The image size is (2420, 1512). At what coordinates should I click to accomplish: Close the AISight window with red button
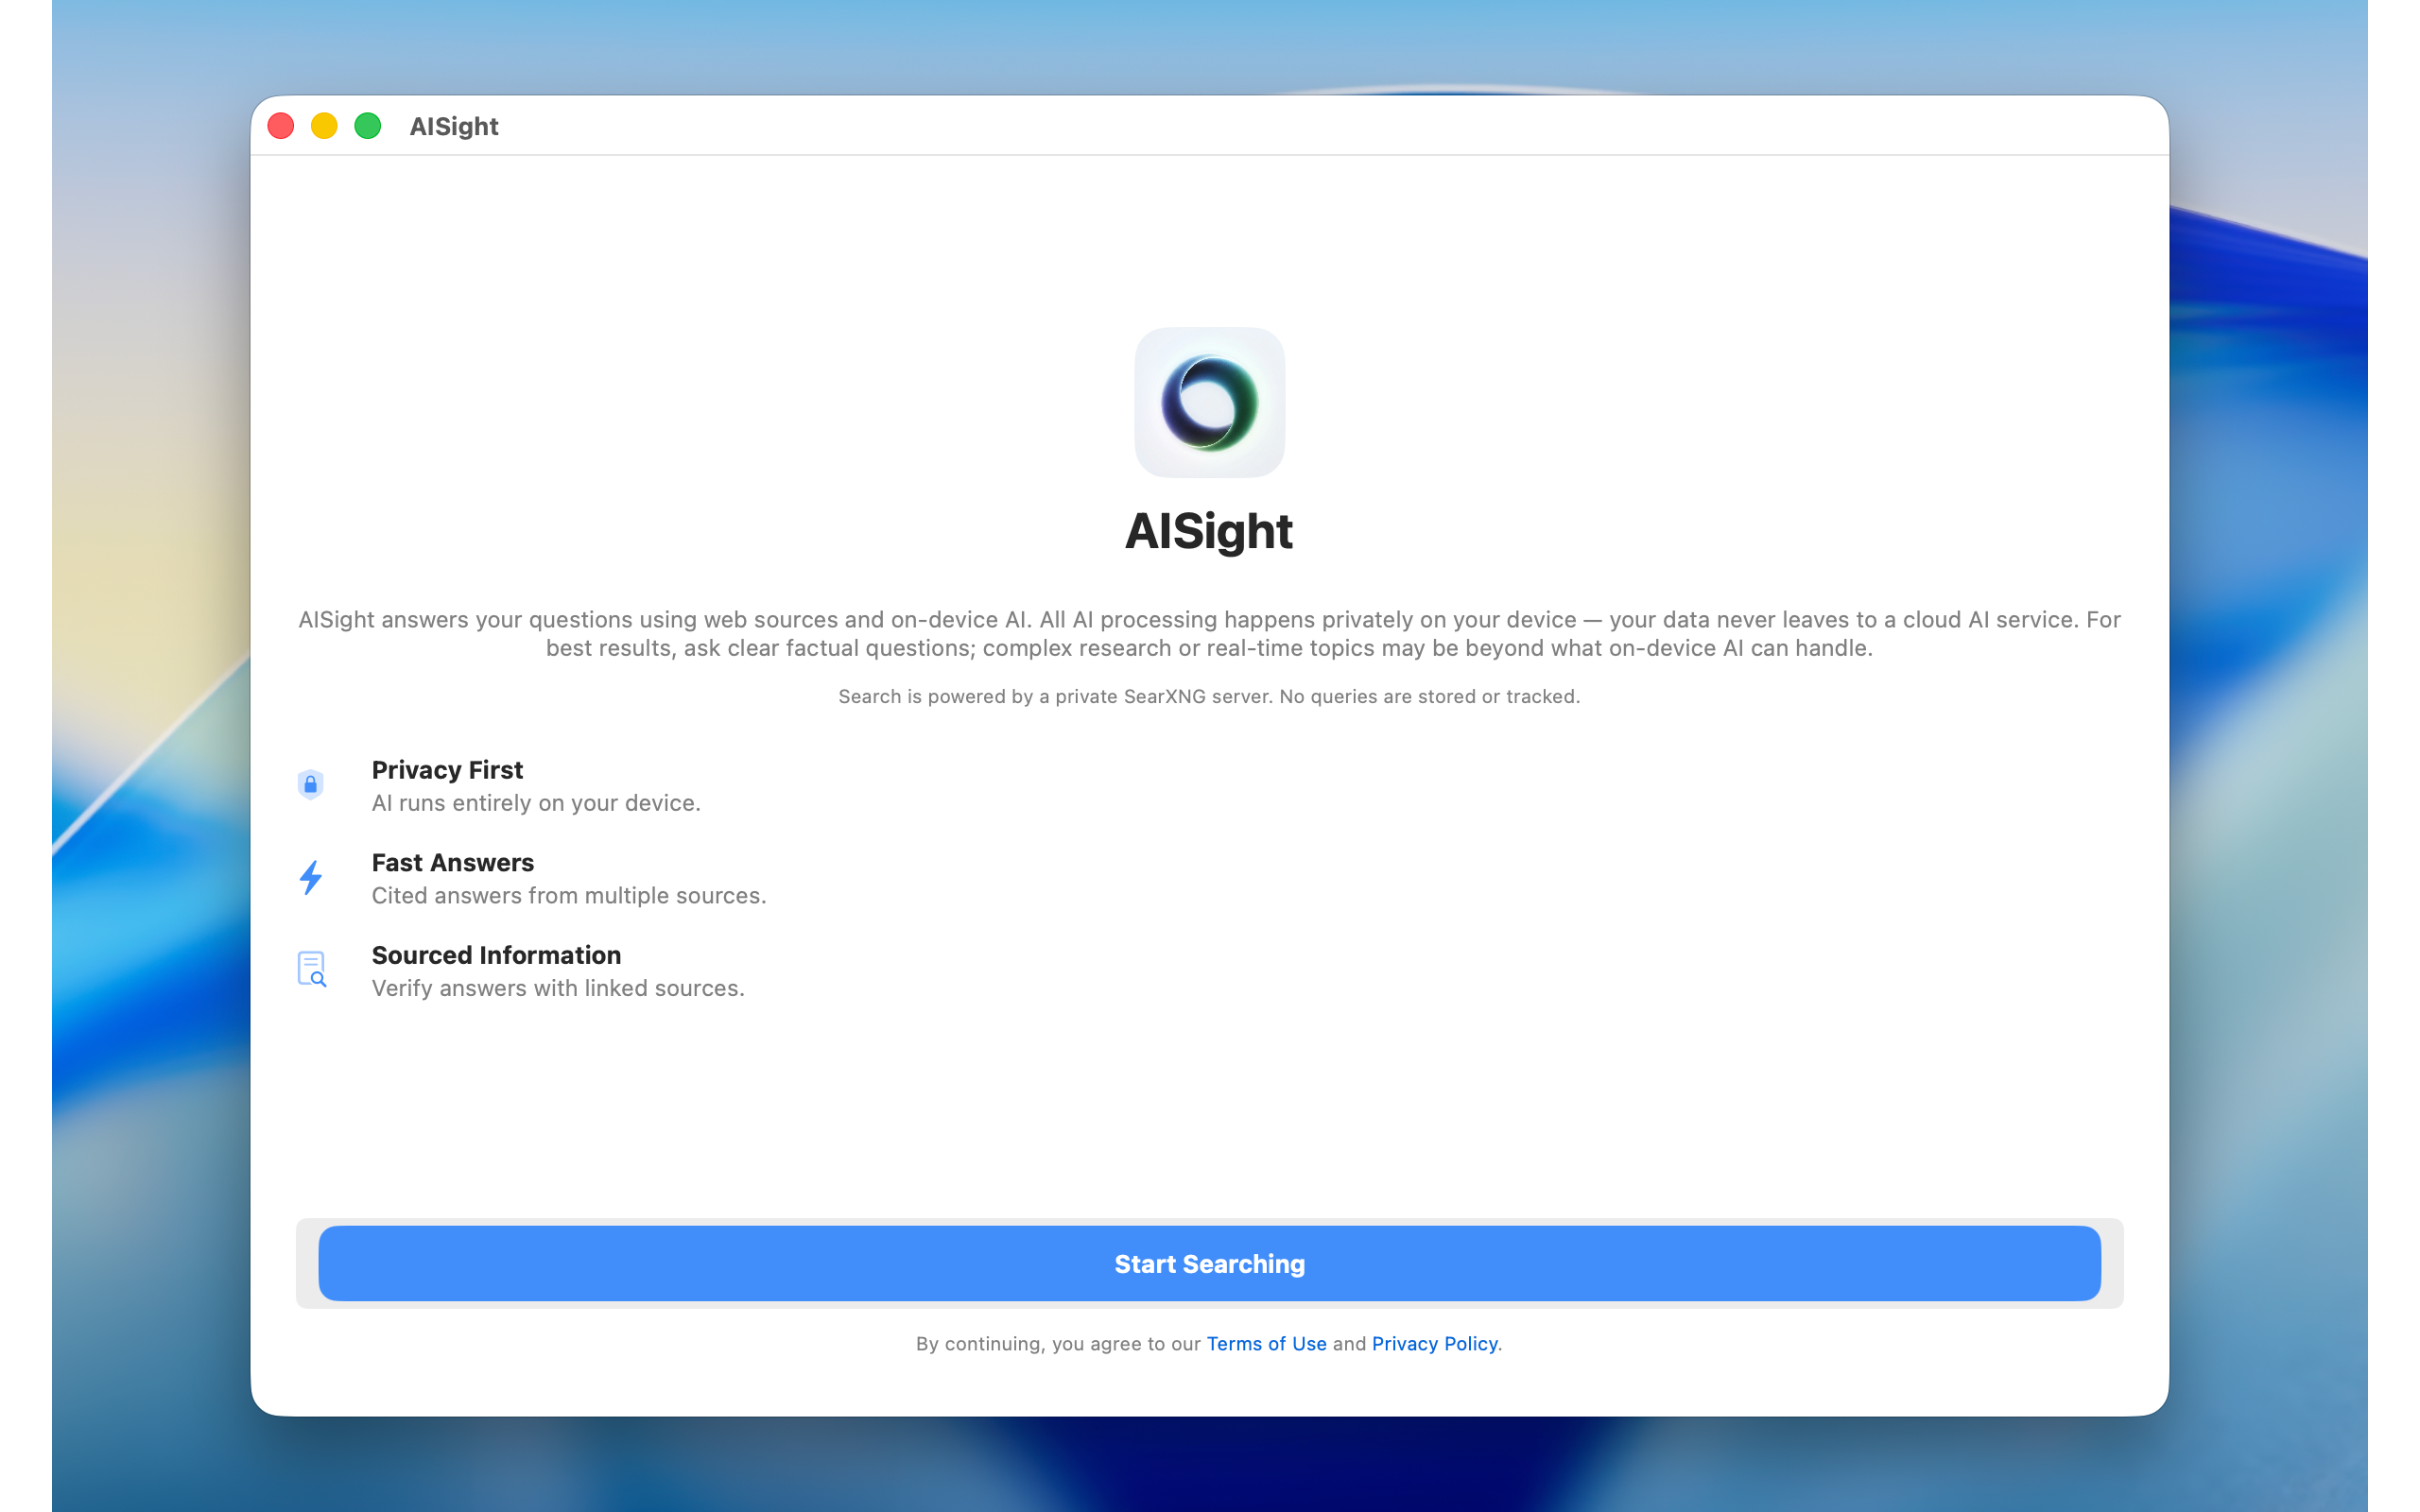pyautogui.click(x=281, y=126)
